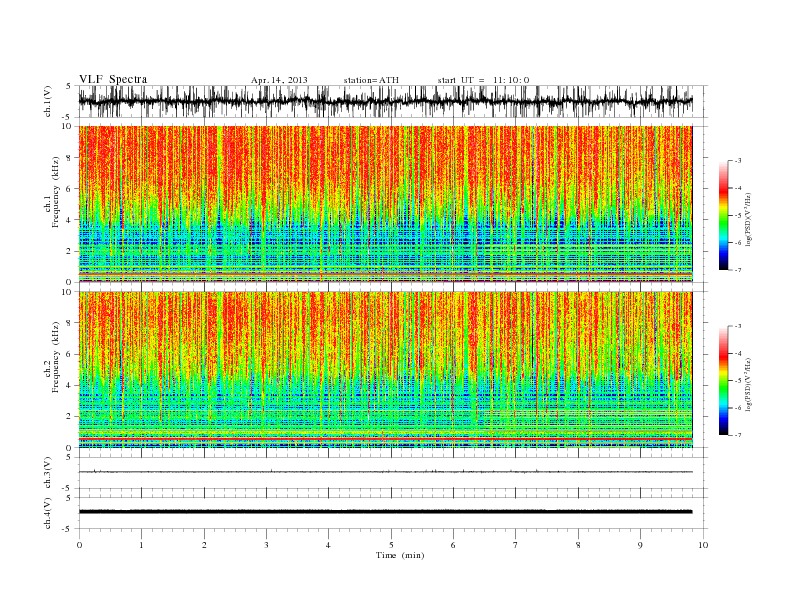
Task: Click the log(PSD) label beside ch.2 color bar
Action: (749, 383)
